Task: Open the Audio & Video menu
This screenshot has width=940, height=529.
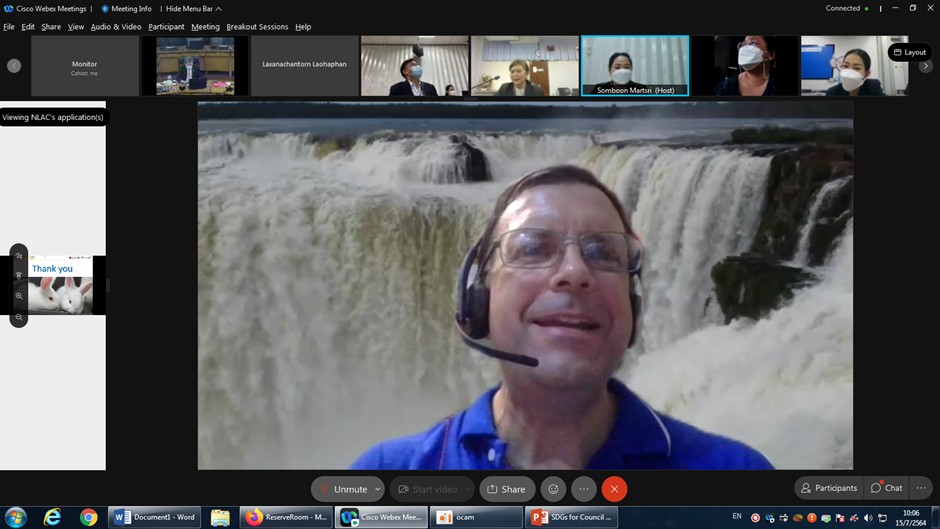Action: coord(116,27)
